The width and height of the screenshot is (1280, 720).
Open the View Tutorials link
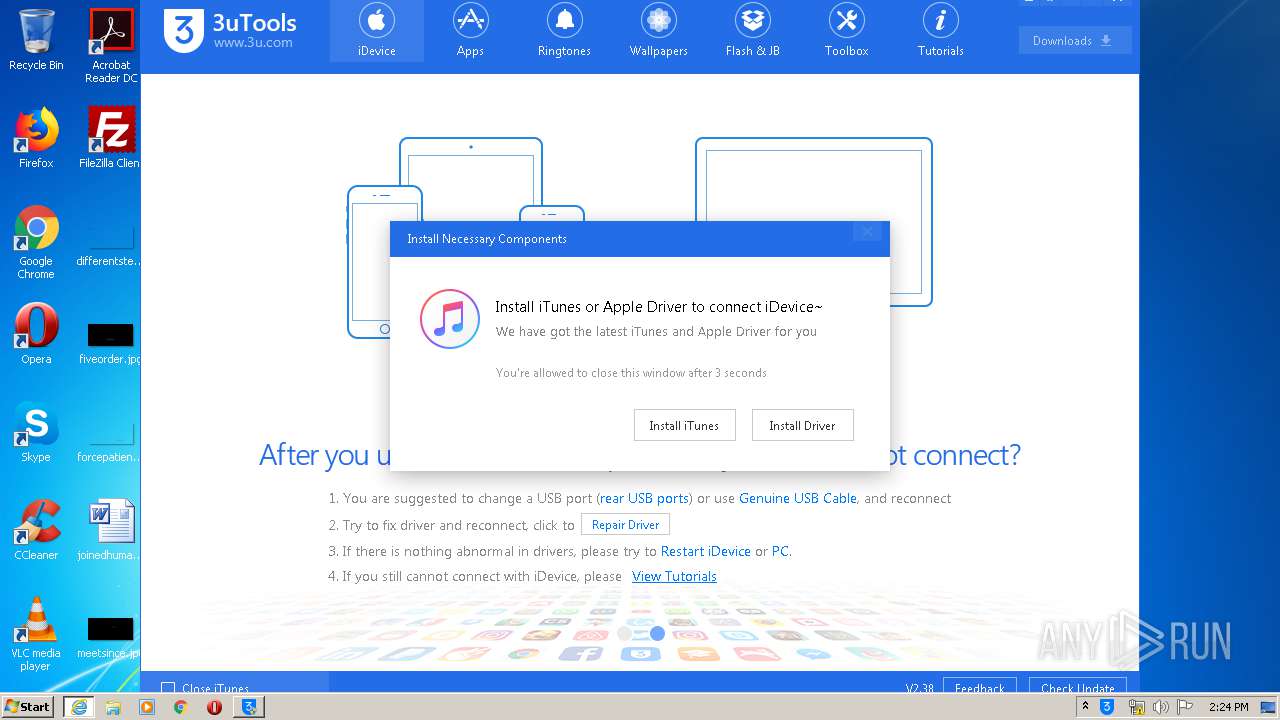pos(674,576)
